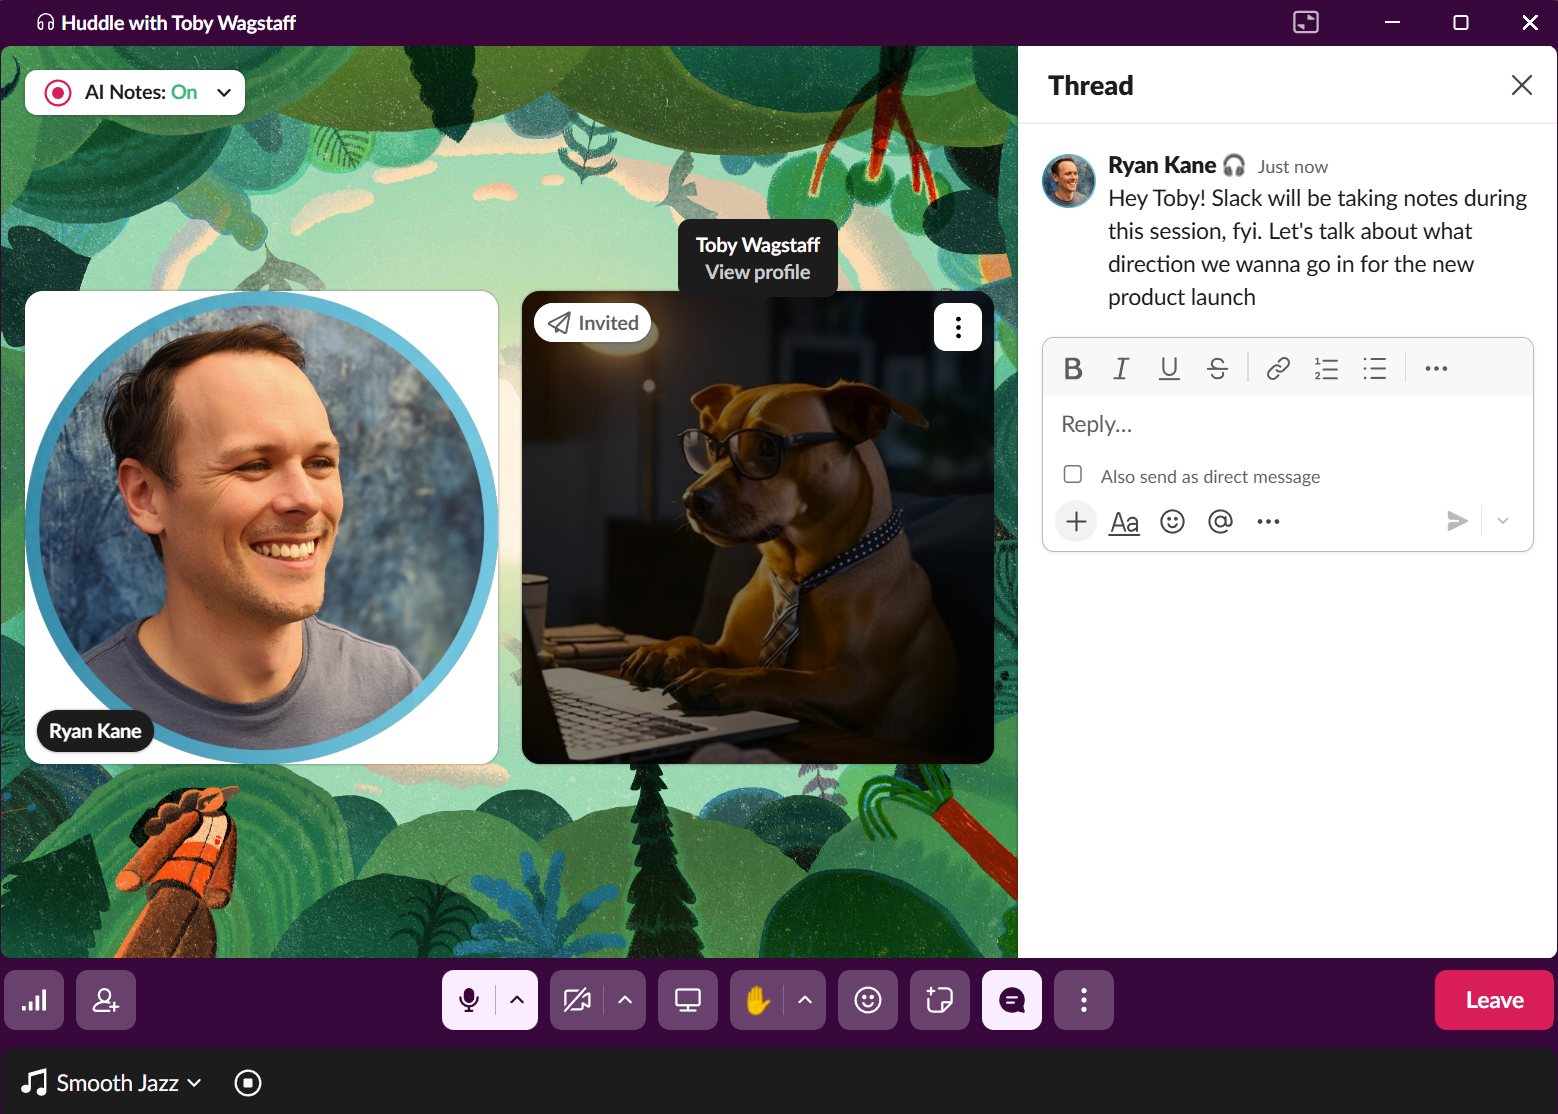Screen dimensions: 1558x1114
Task: Click the AI Notes recording indicator
Action: pos(58,93)
